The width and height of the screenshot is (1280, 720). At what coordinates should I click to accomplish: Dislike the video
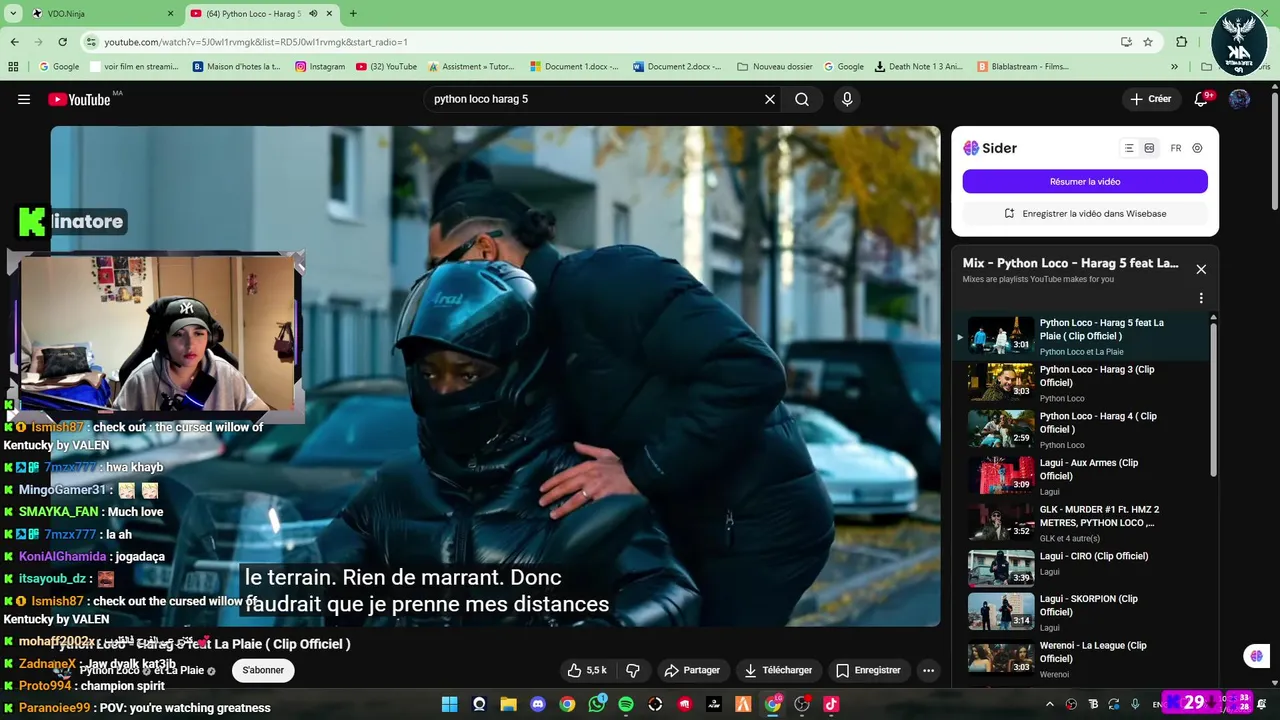click(633, 670)
